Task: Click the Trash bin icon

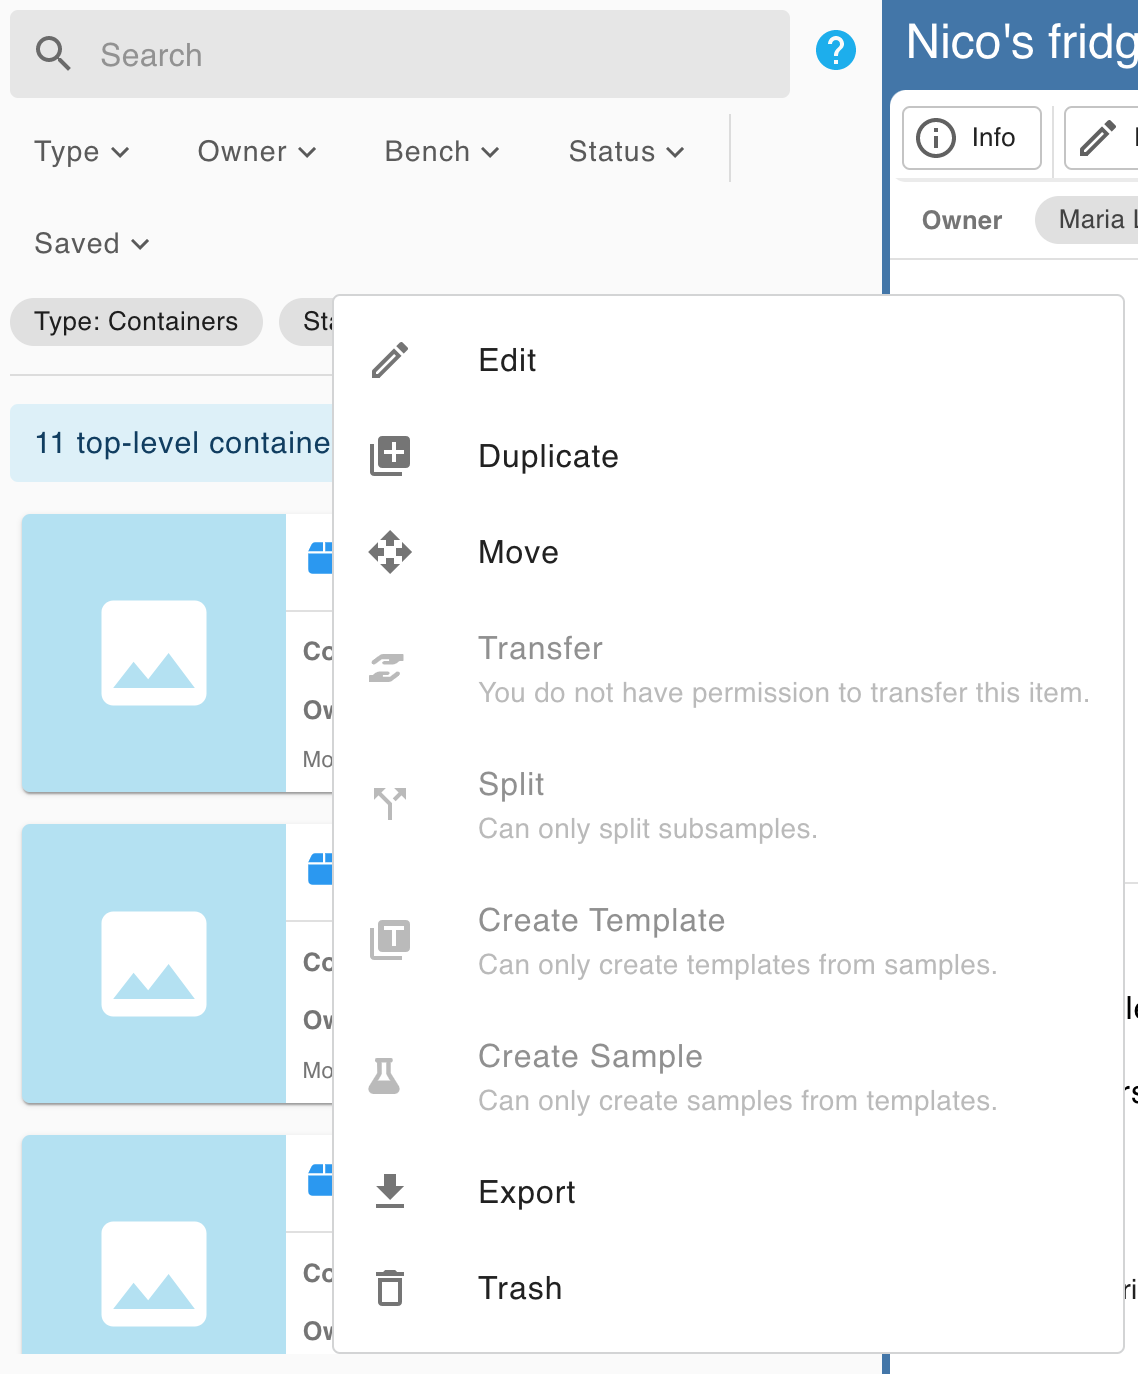Action: 390,1287
